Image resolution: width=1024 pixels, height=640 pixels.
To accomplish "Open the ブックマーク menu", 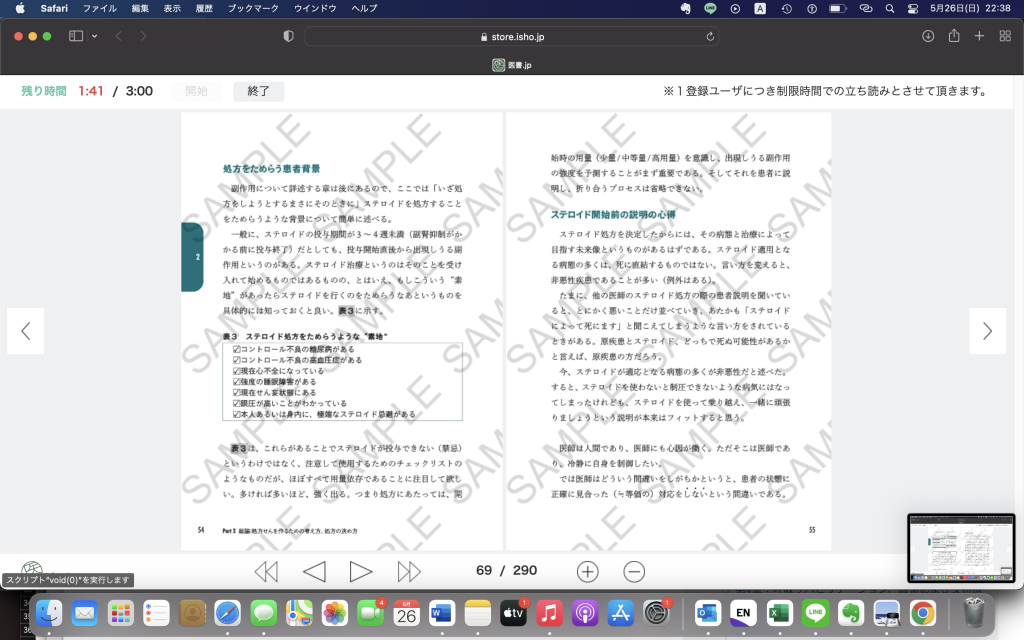I will tap(253, 8).
